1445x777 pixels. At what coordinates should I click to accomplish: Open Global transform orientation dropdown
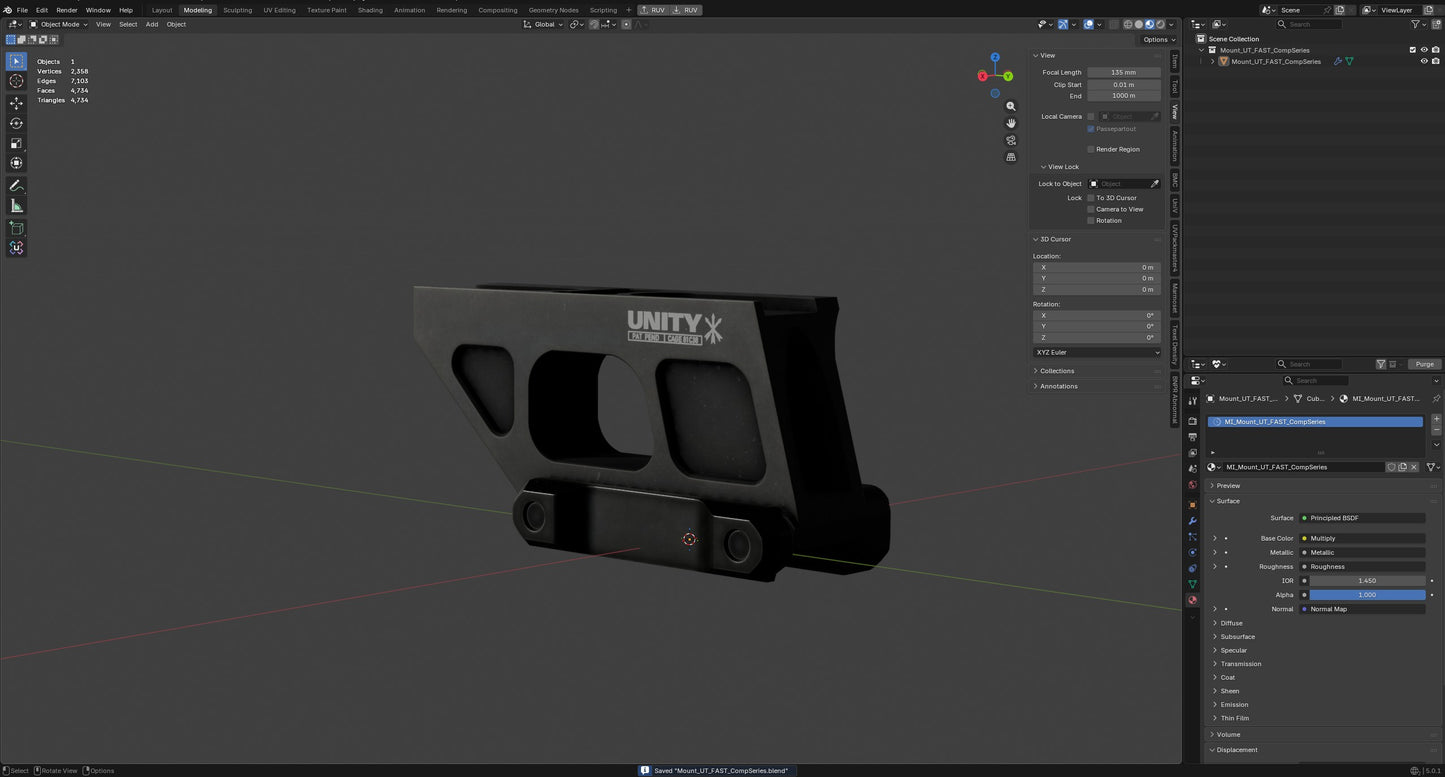544,24
